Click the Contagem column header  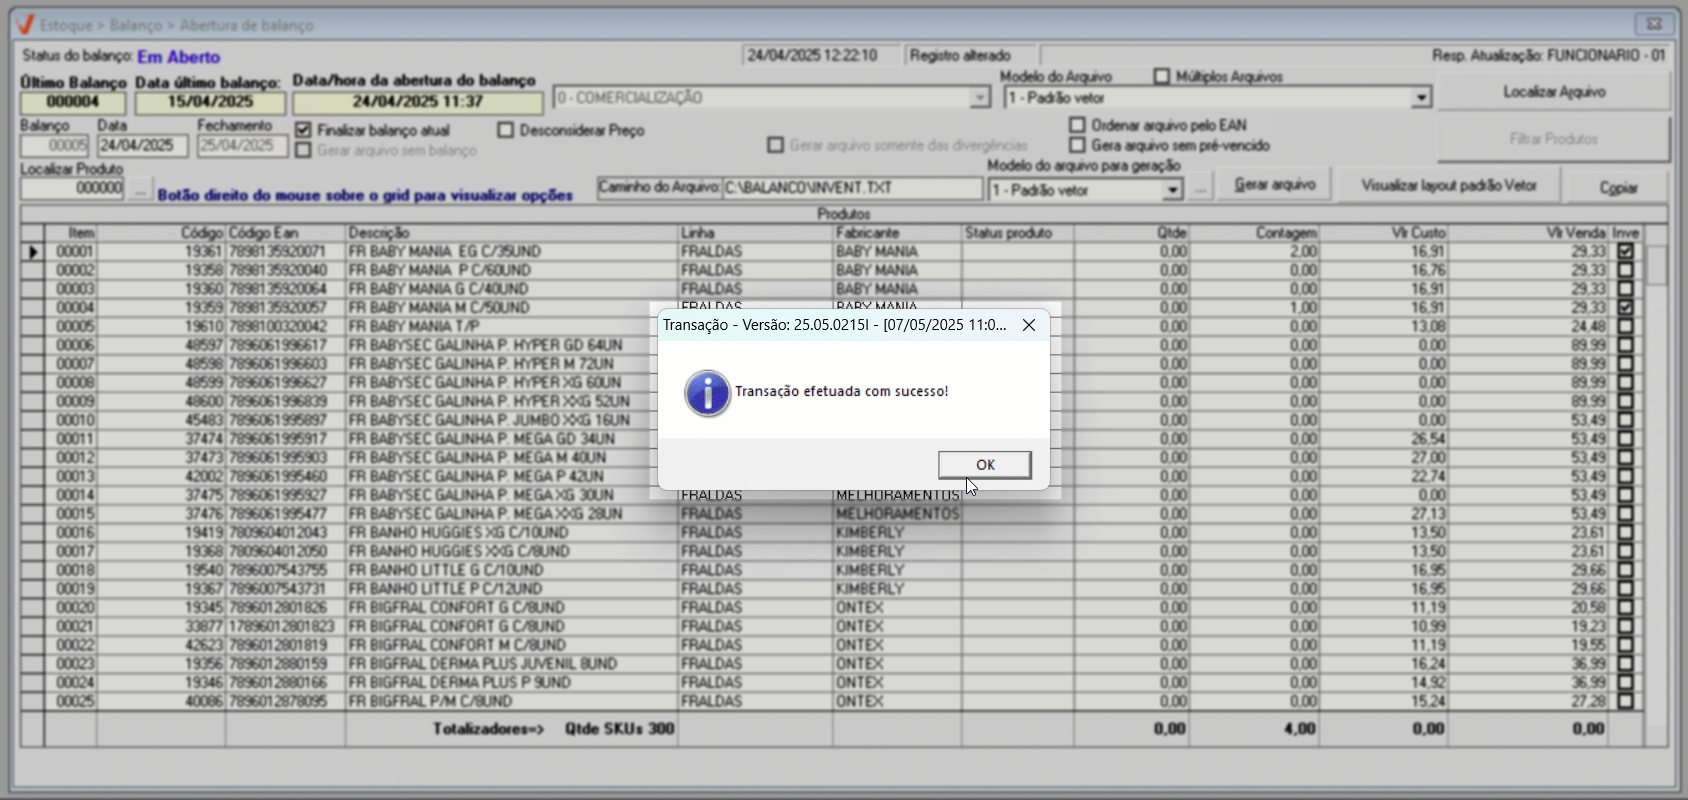pos(1255,233)
